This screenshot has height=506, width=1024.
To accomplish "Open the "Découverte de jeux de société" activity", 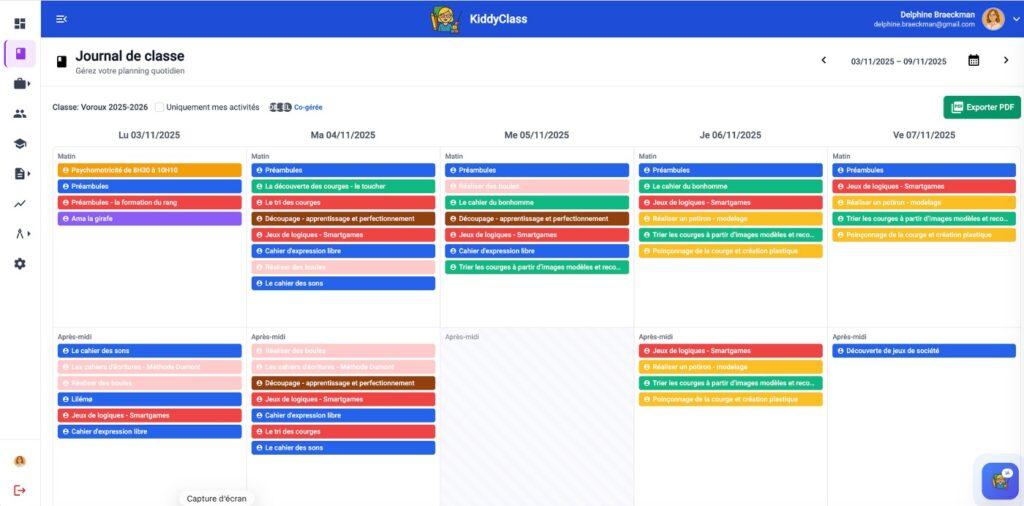I will (x=923, y=351).
